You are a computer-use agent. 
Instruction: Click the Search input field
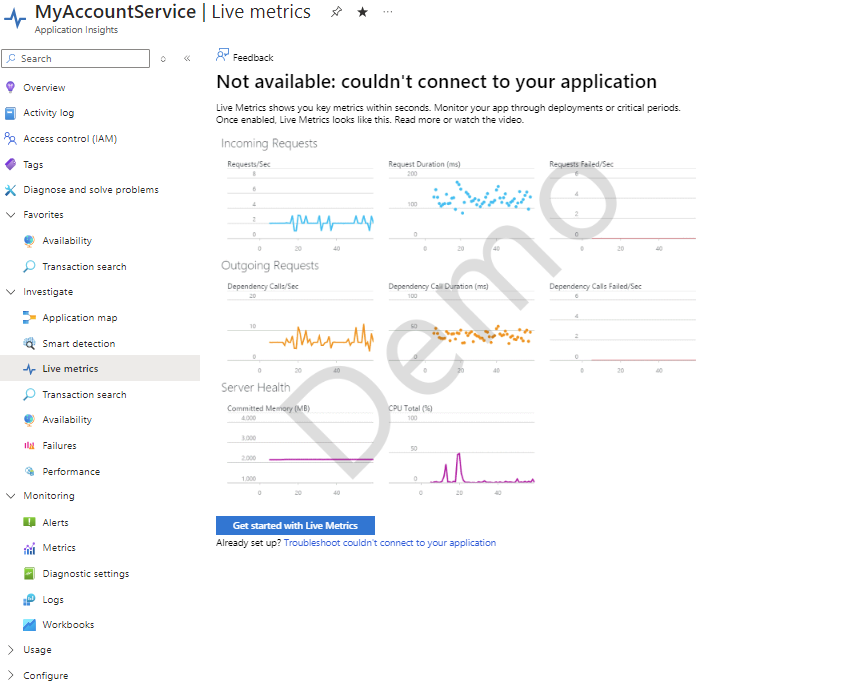[75, 59]
